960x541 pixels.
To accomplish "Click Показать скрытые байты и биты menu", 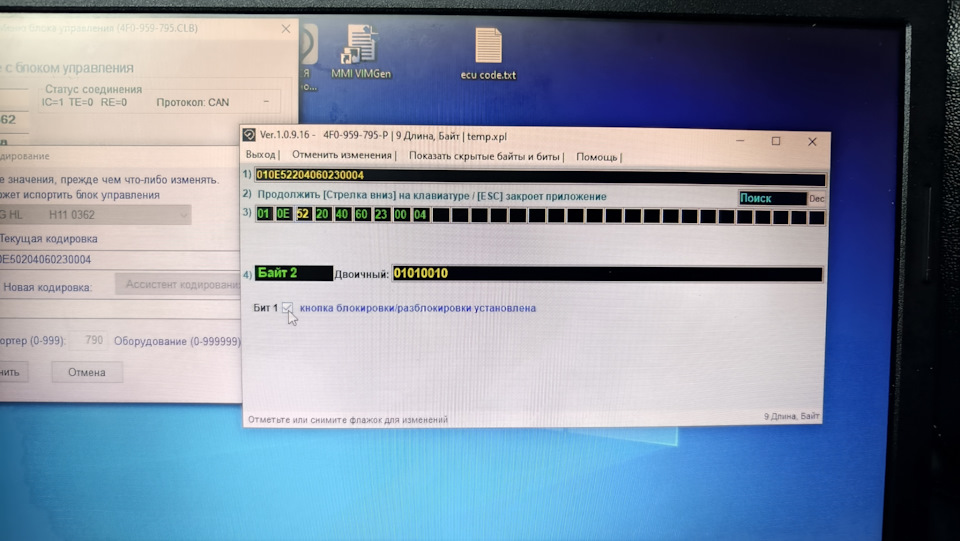I will tap(484, 157).
